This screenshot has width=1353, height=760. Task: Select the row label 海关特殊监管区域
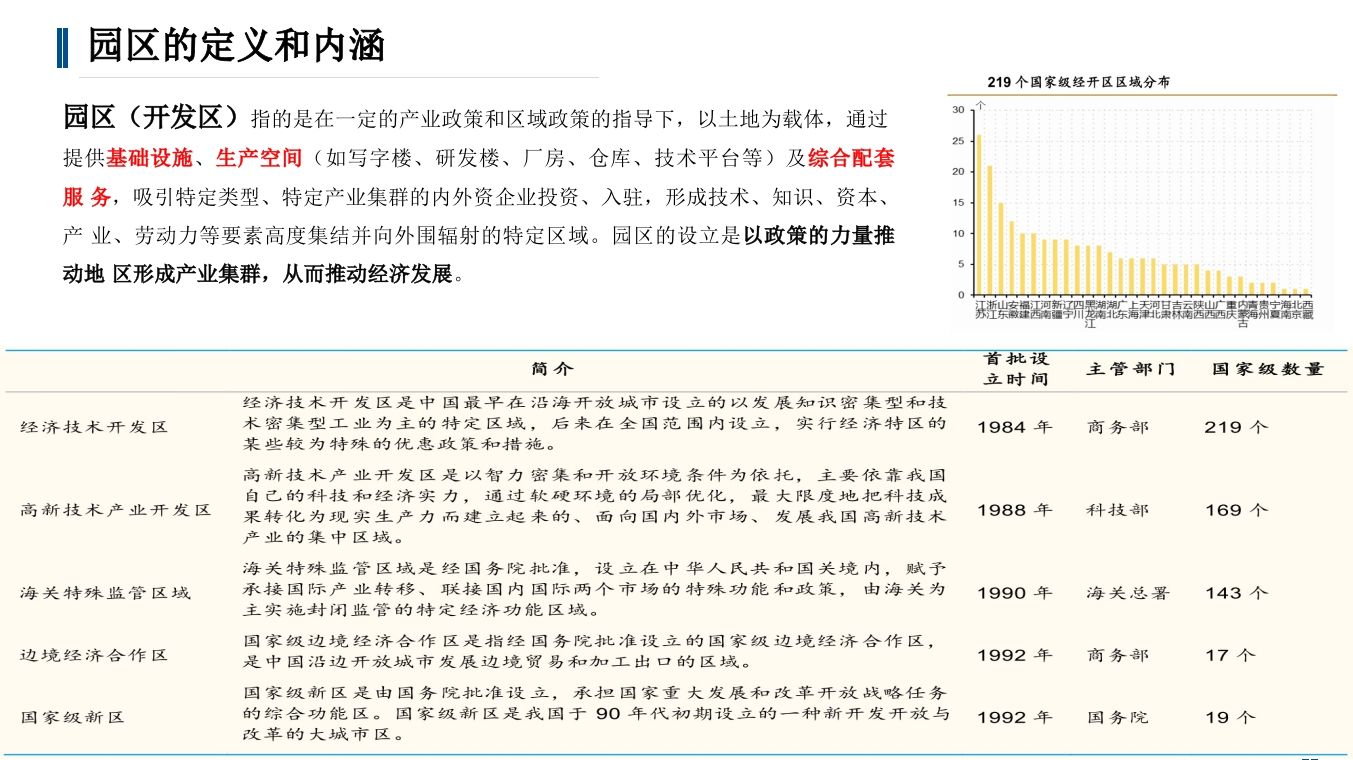(105, 593)
